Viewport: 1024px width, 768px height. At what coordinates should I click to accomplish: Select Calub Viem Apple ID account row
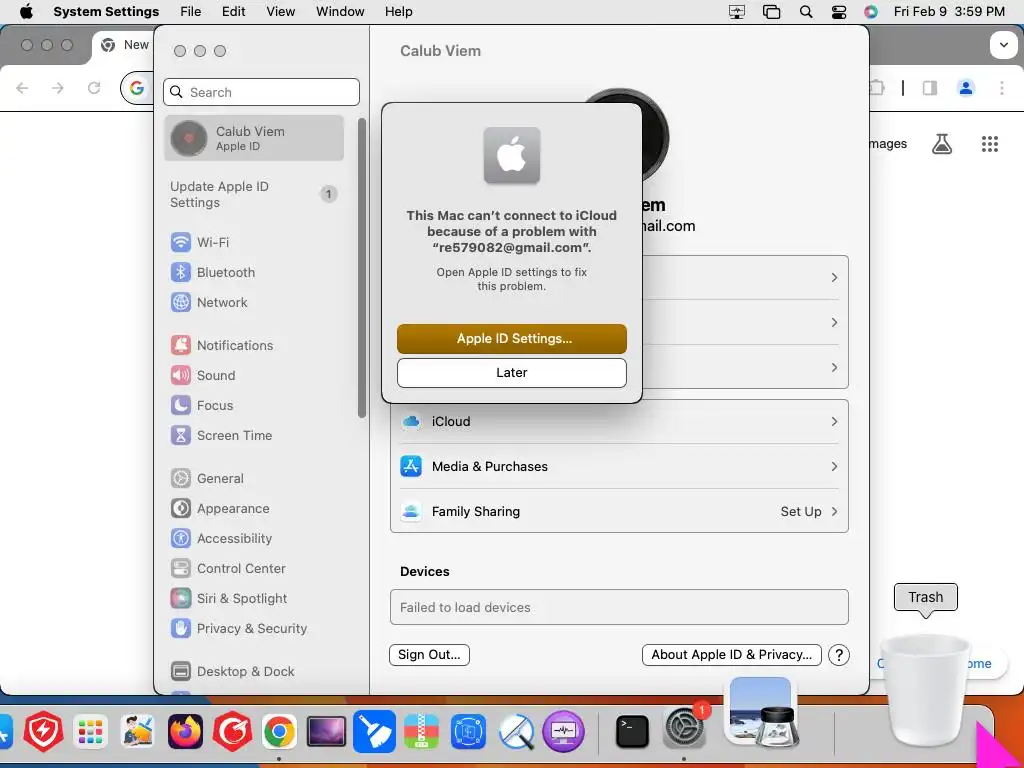254,138
